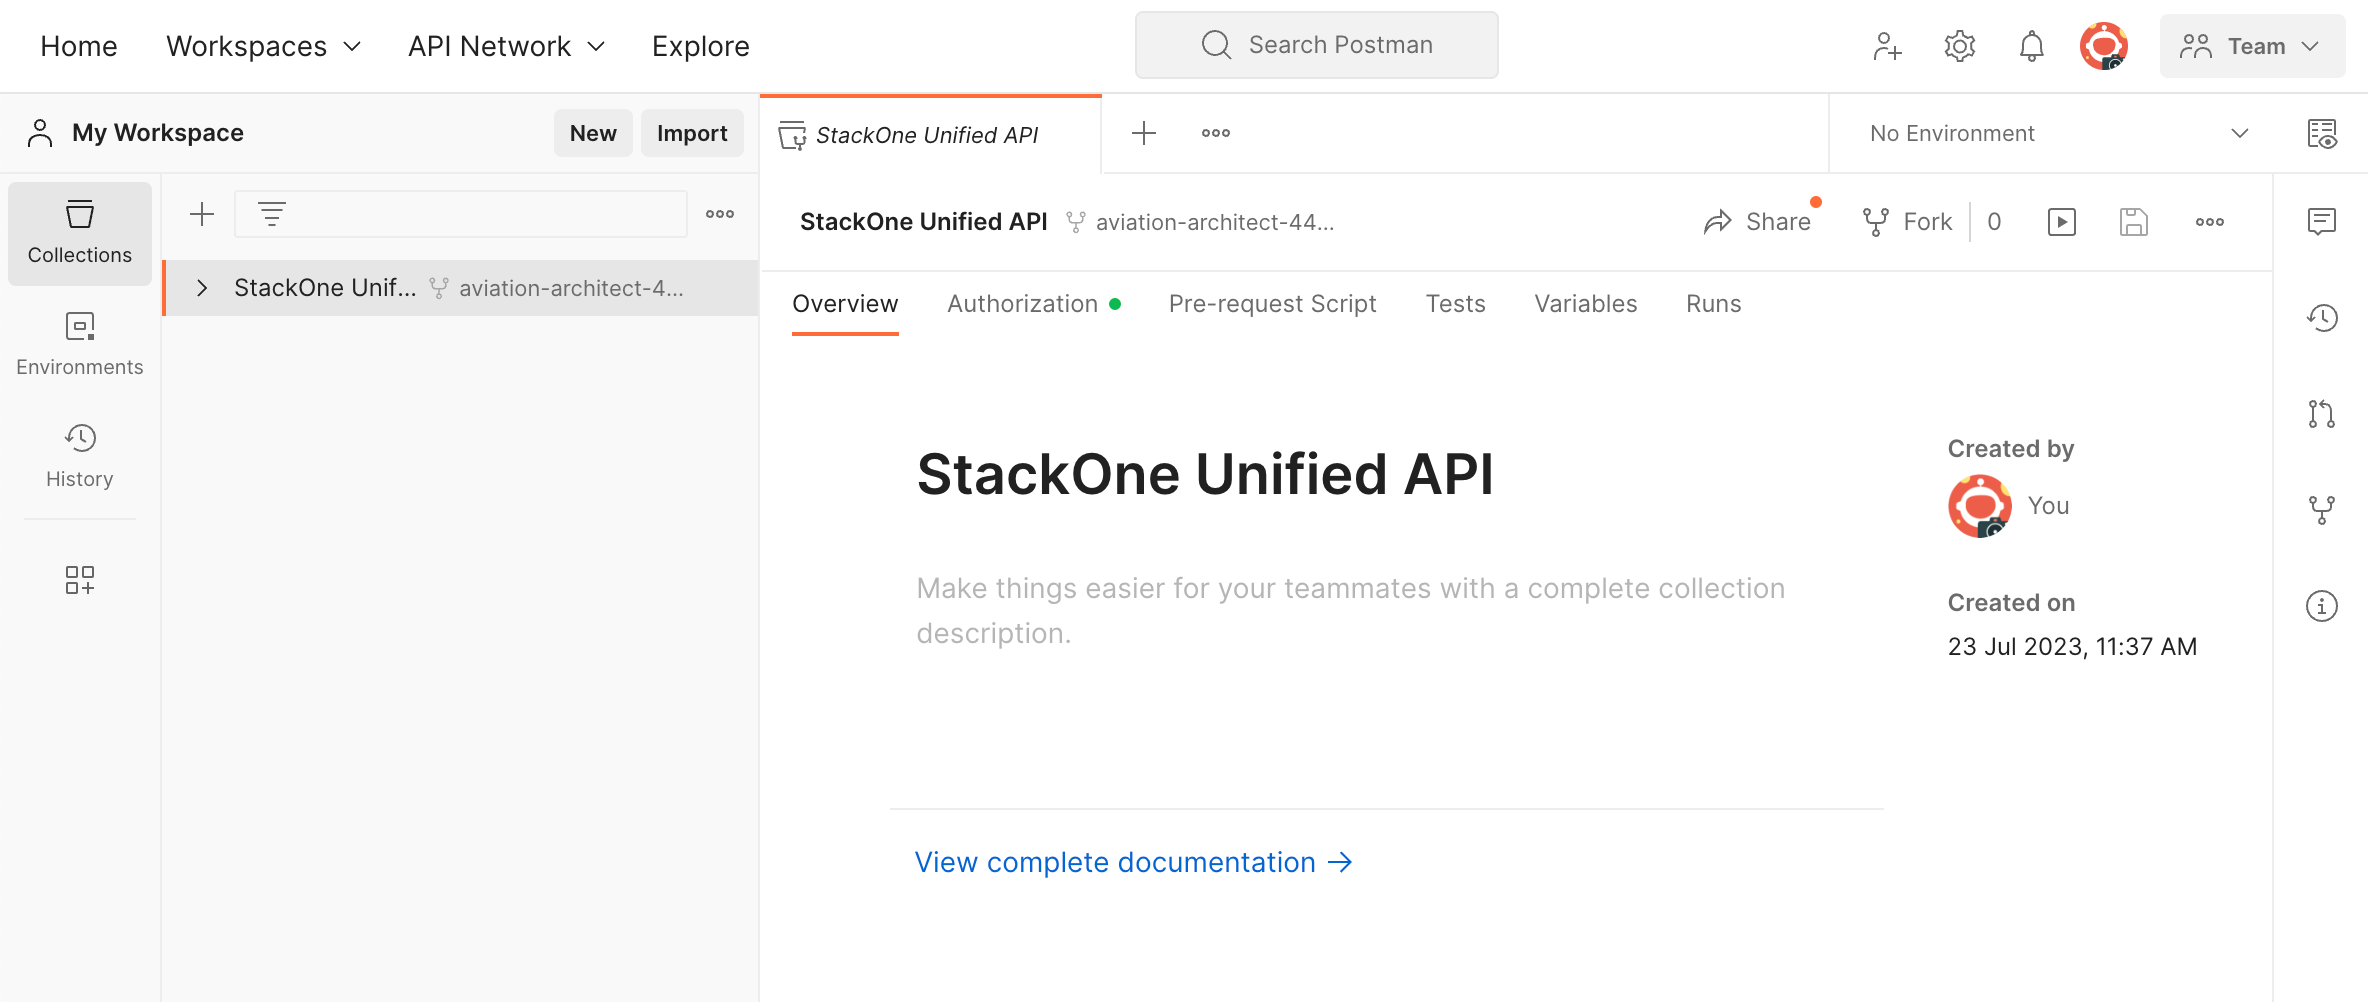
Task: Open the History sidebar panel
Action: point(80,457)
